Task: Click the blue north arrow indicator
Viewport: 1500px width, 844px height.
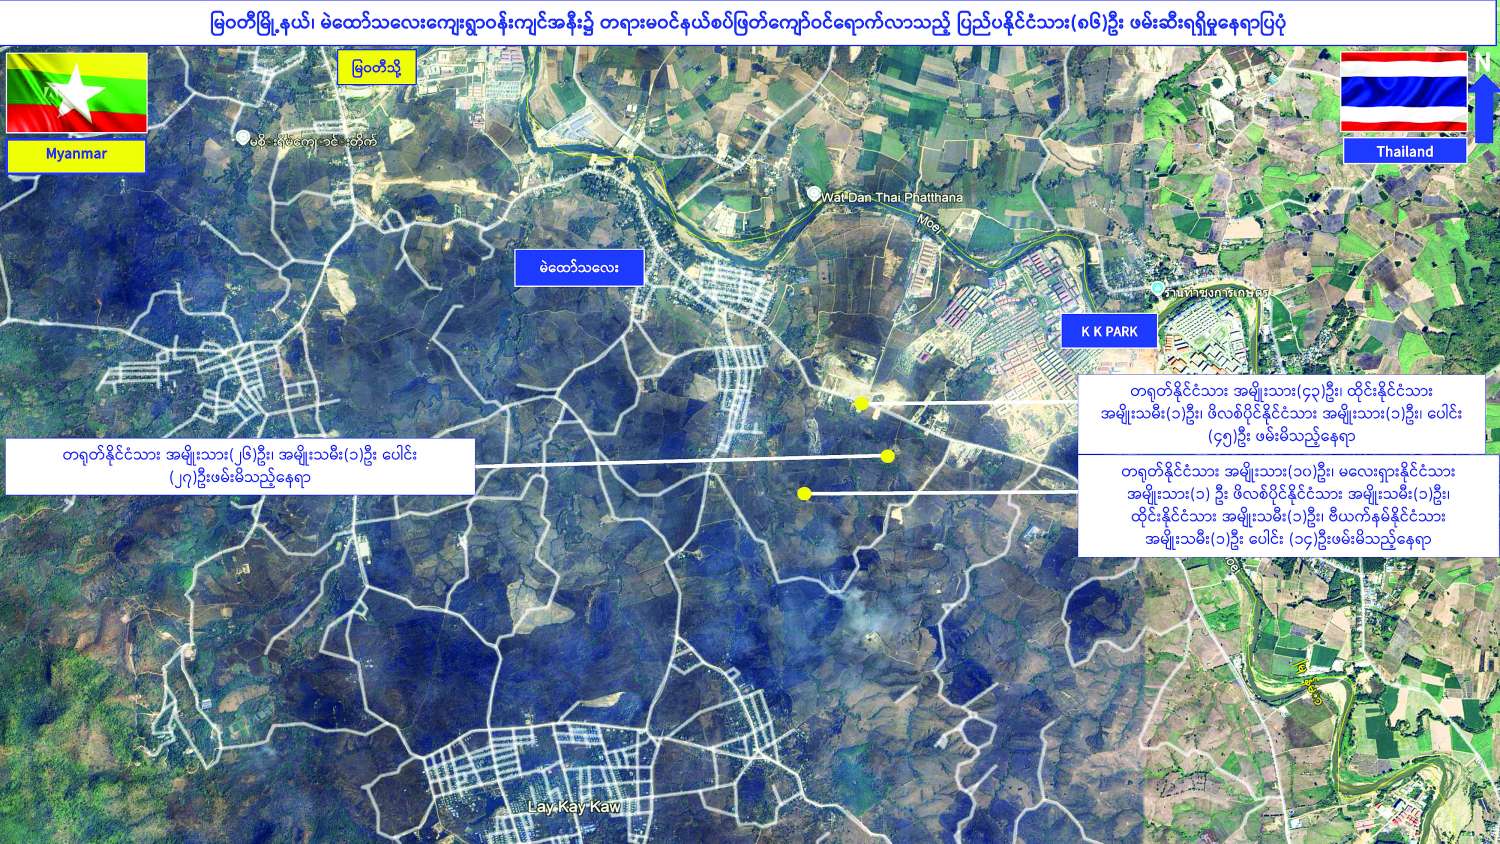Action: coord(1483,100)
